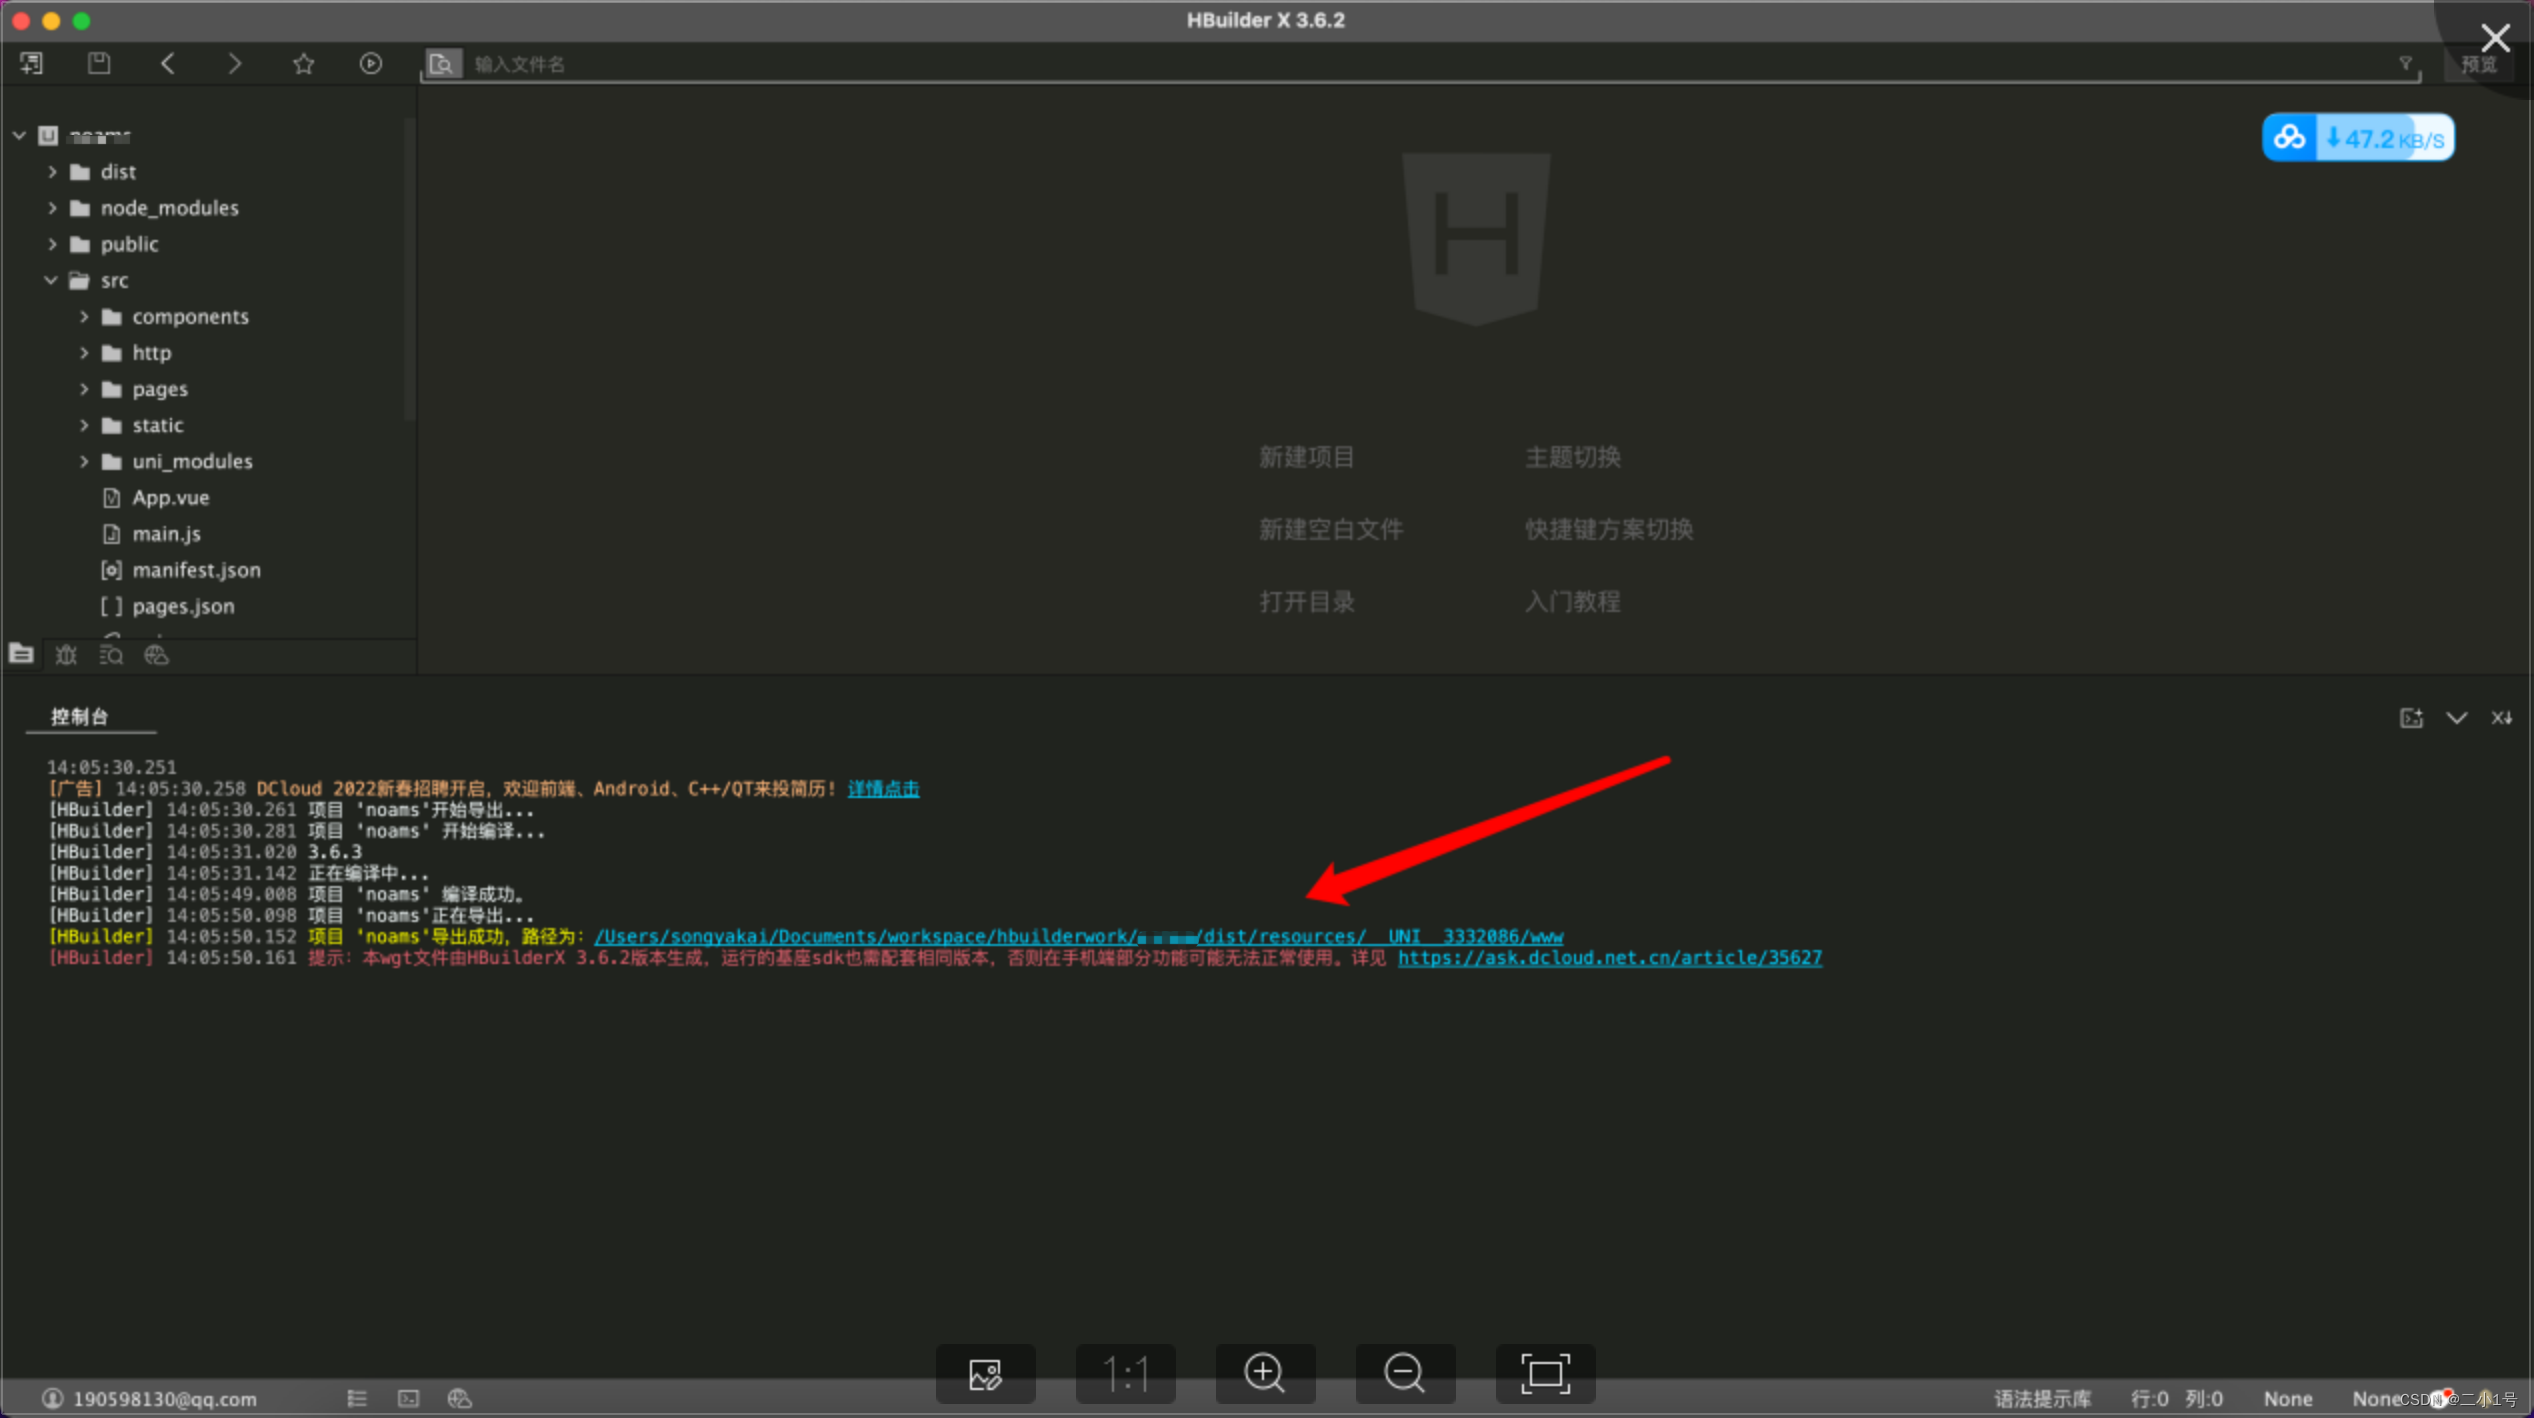Click 入门教程 on start page
The height and width of the screenshot is (1418, 2534).
pos(1573,601)
